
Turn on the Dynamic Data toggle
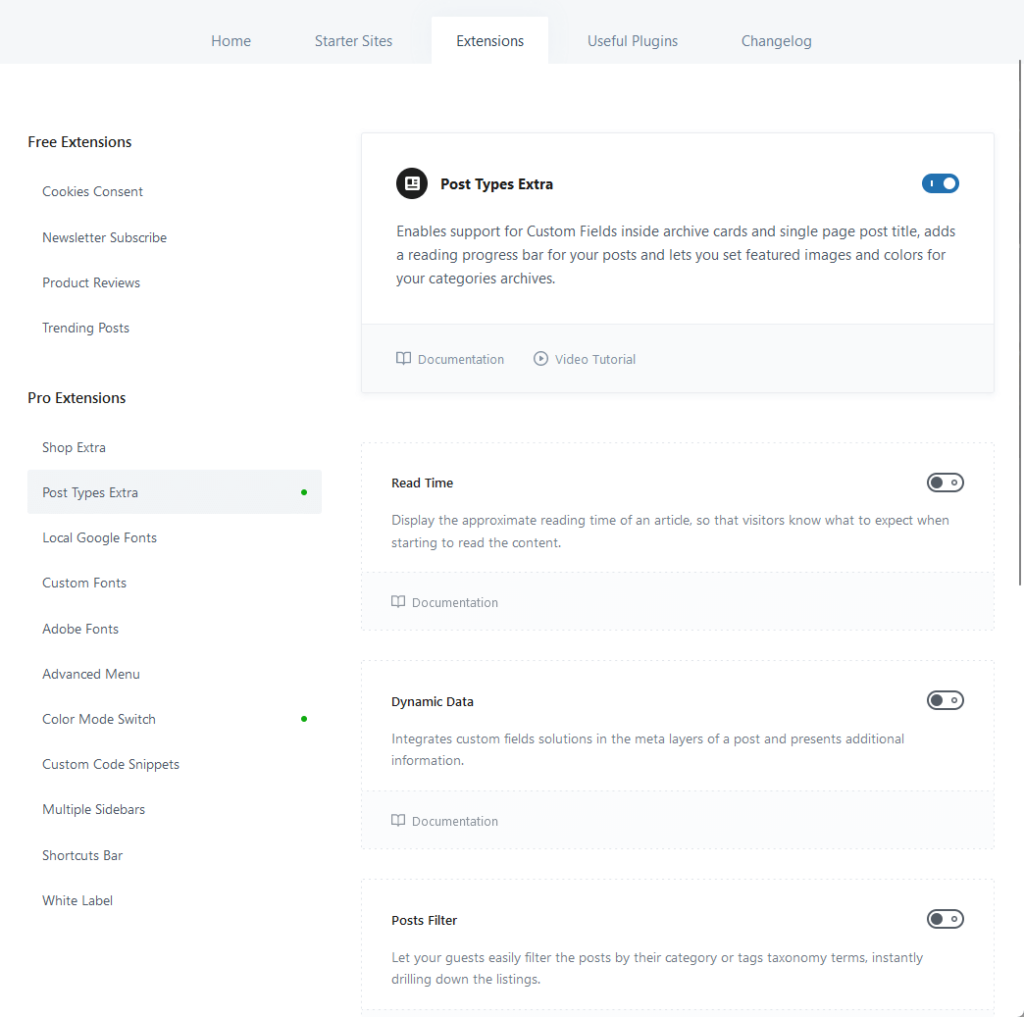[x=944, y=700]
